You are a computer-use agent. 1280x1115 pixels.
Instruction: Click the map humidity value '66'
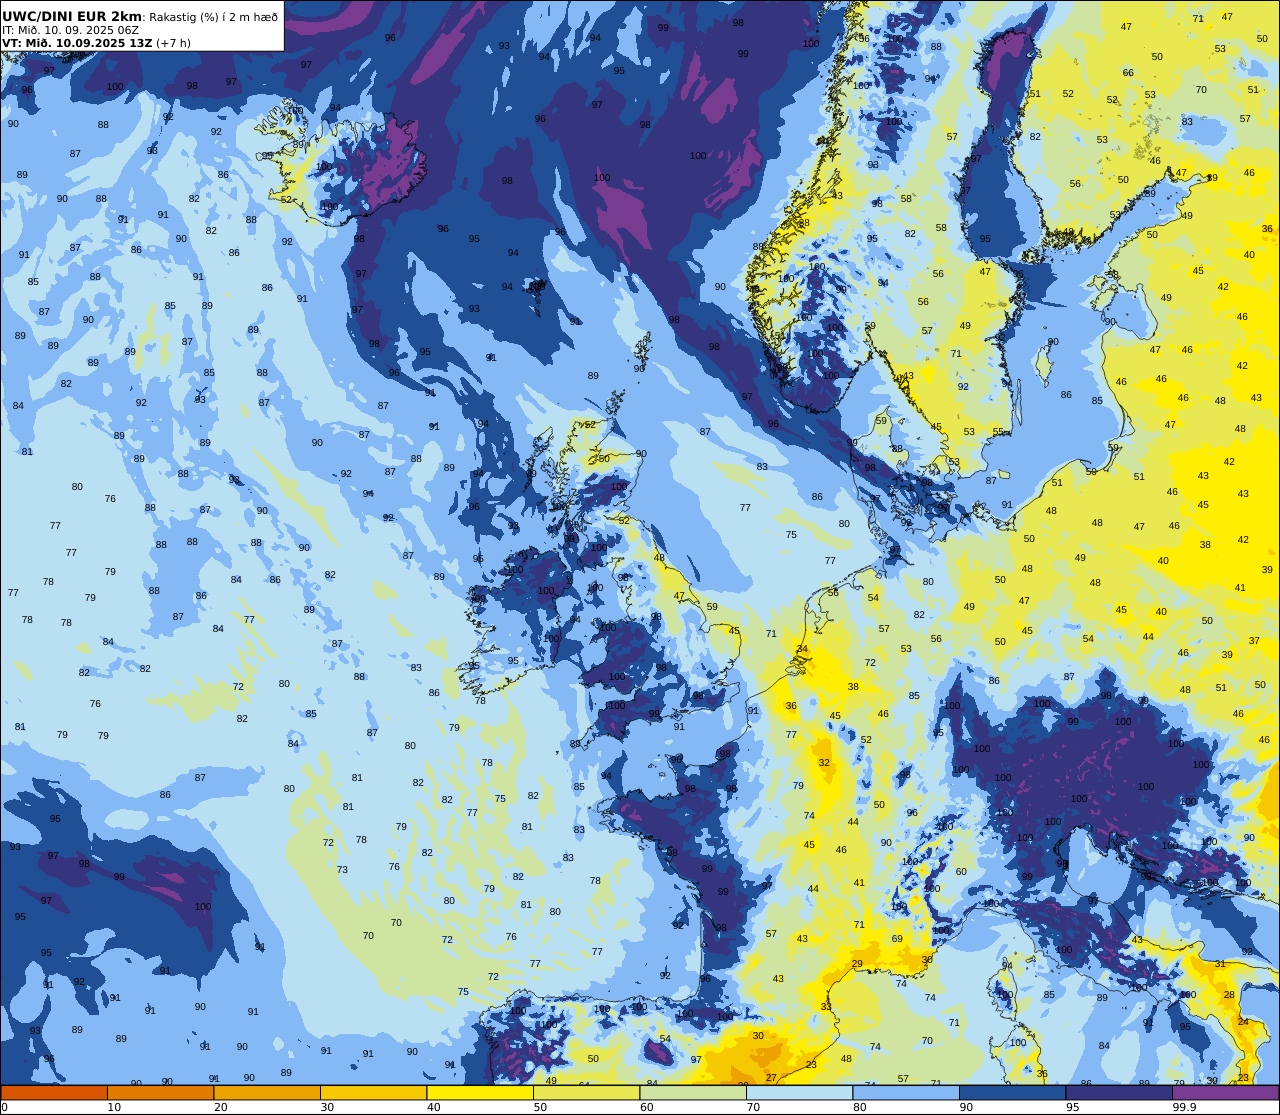(x=1128, y=72)
